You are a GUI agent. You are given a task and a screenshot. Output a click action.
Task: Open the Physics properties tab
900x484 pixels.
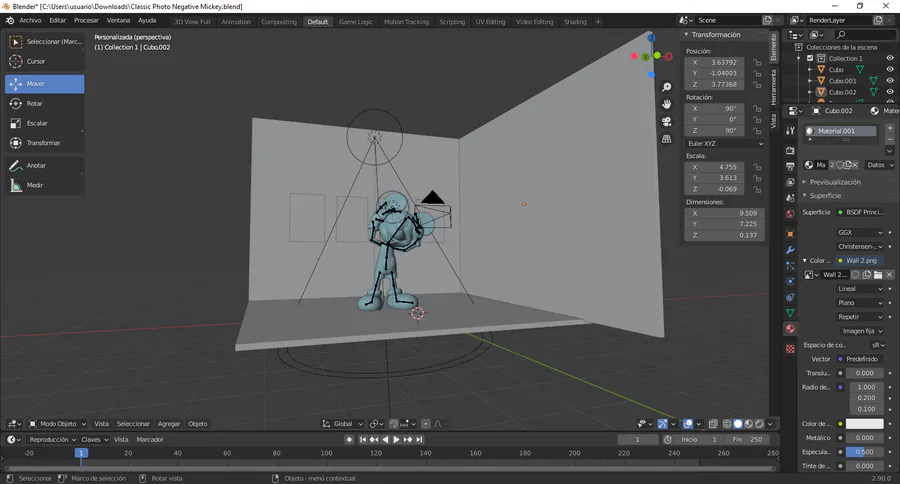click(790, 281)
